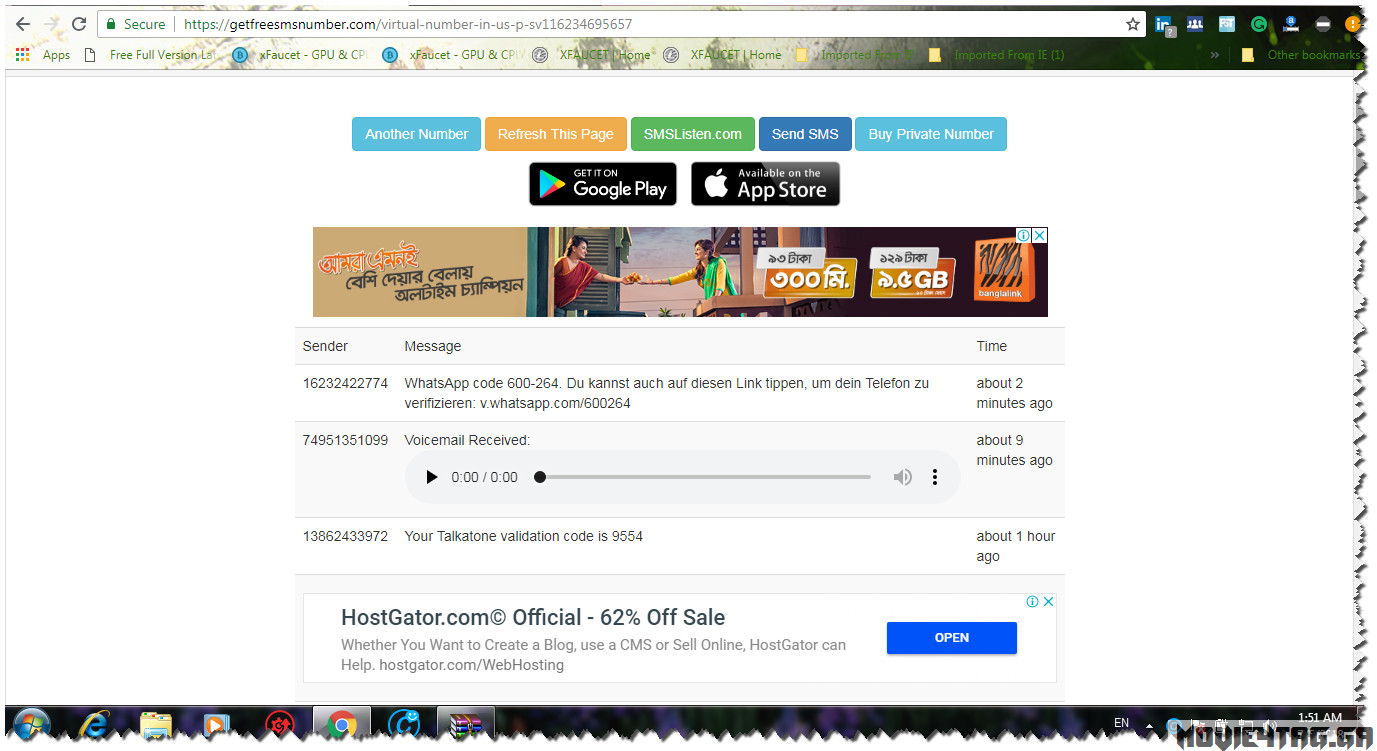Select sender number 13862433972

(345, 536)
